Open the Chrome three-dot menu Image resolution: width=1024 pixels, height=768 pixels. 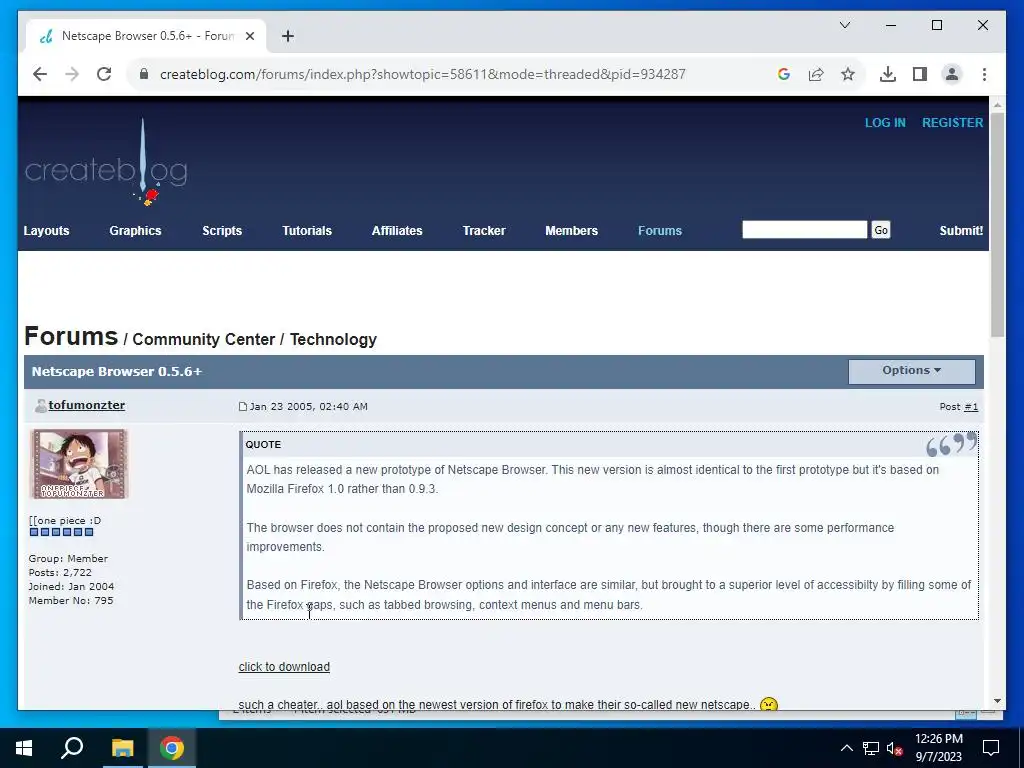point(984,74)
